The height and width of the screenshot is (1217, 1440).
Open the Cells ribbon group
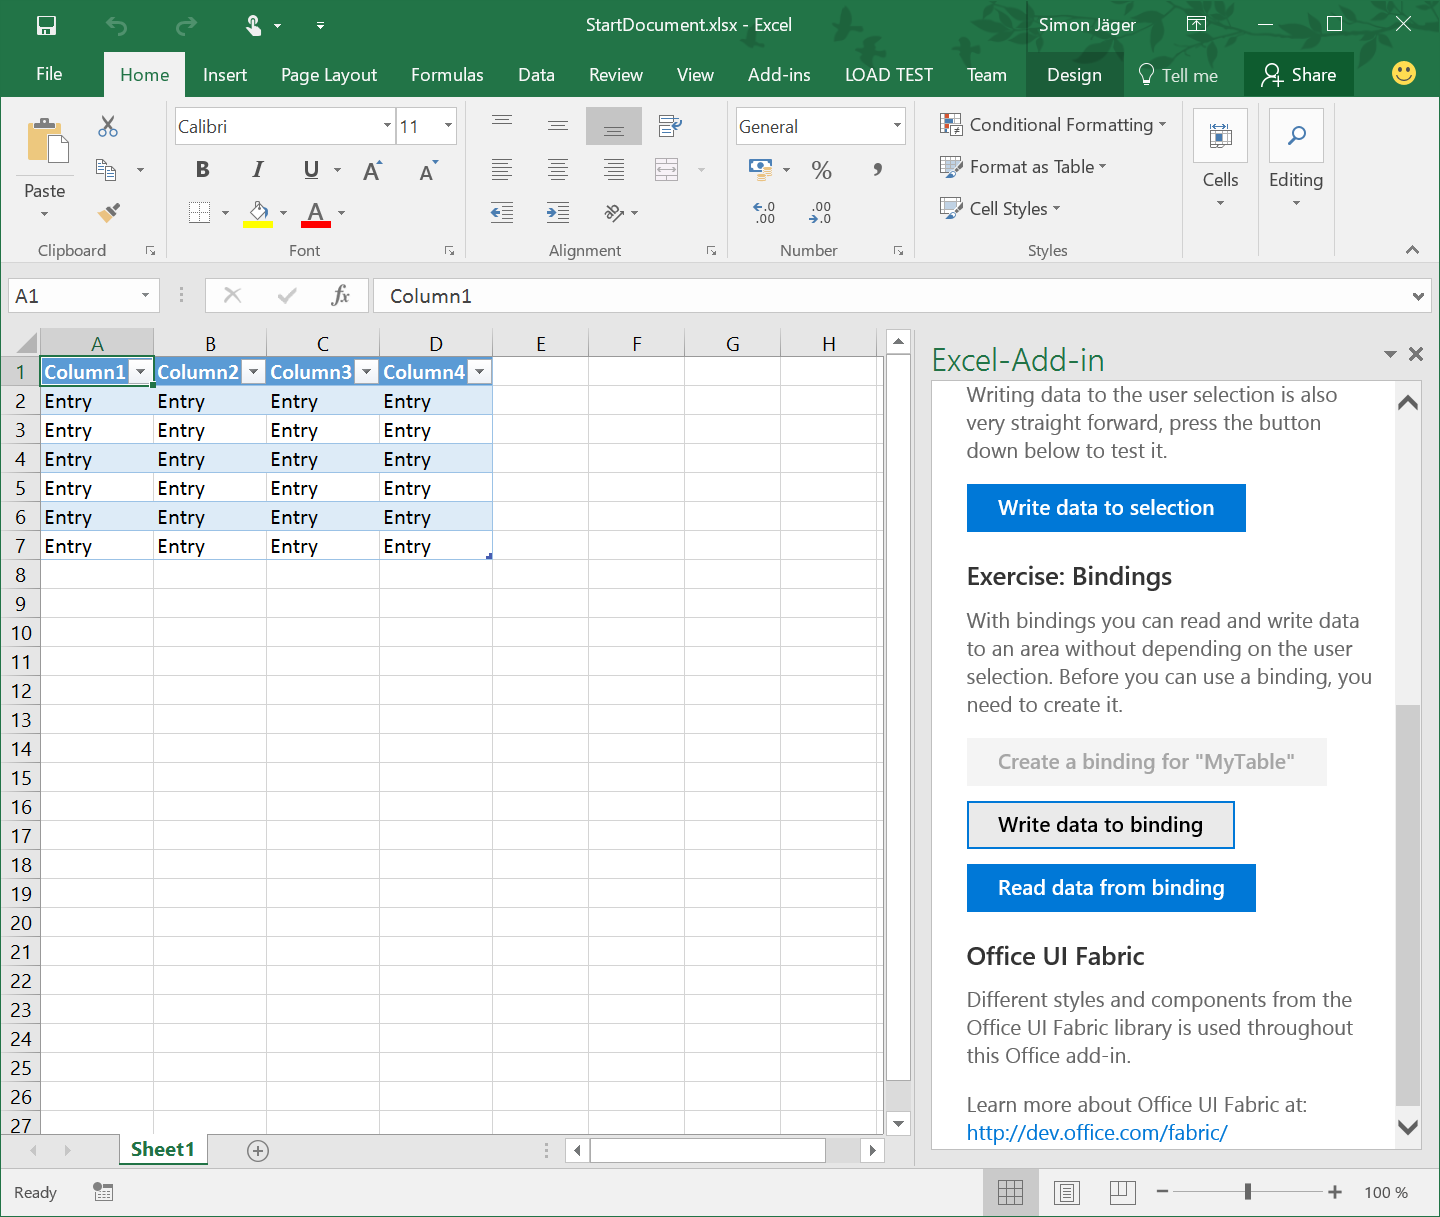click(x=1220, y=157)
